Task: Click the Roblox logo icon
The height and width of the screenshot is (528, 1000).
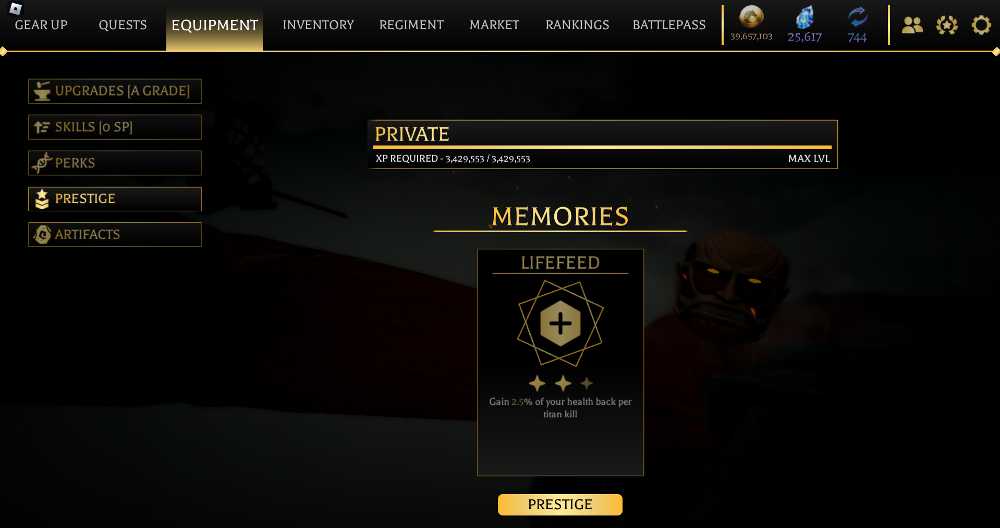Action: click(16, 8)
